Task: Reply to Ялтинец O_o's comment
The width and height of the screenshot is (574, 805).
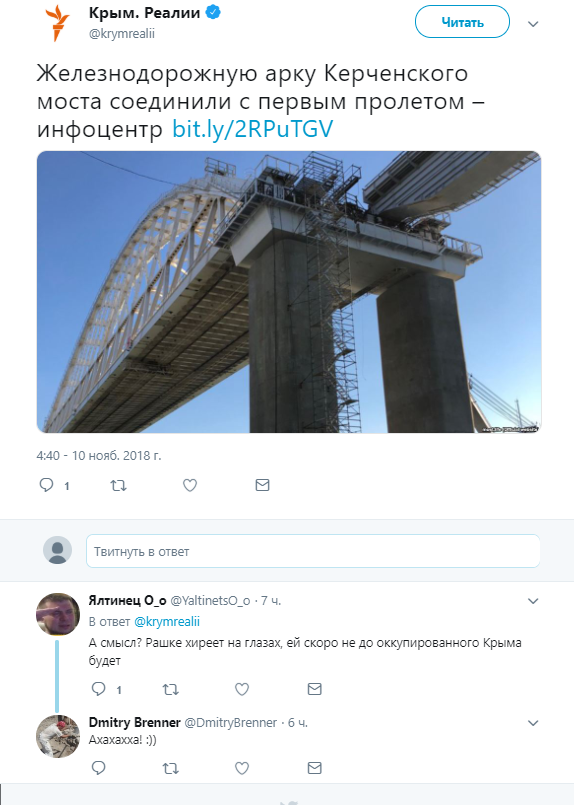Action: (x=98, y=689)
